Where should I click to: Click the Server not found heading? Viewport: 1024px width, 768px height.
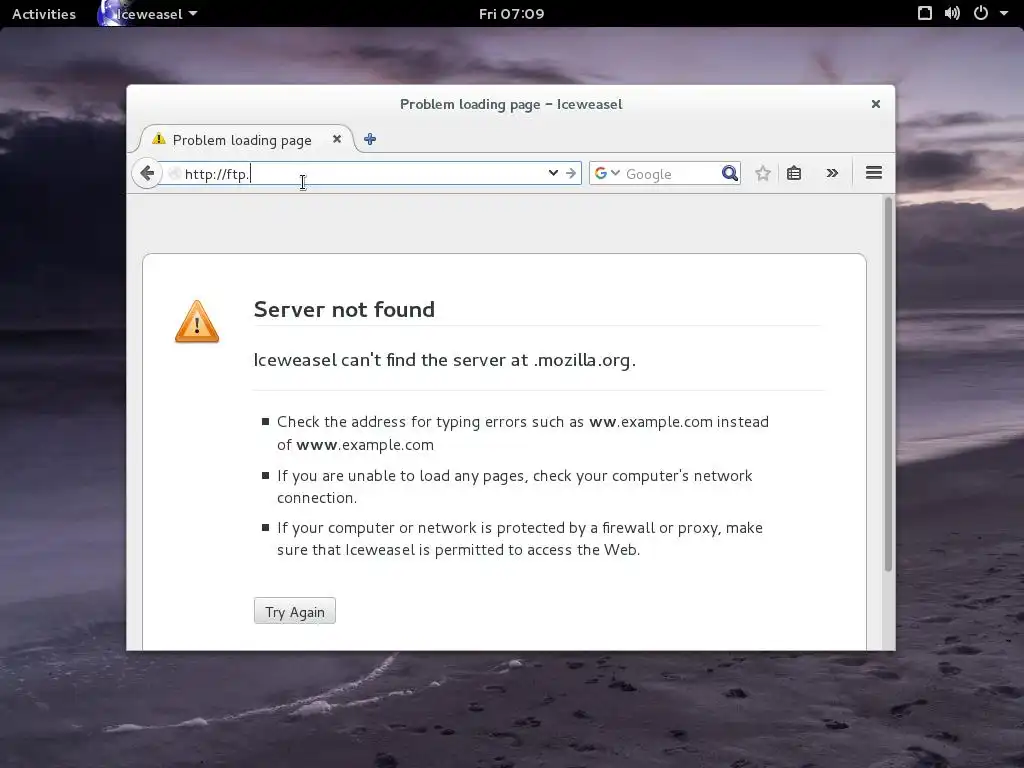click(x=344, y=309)
